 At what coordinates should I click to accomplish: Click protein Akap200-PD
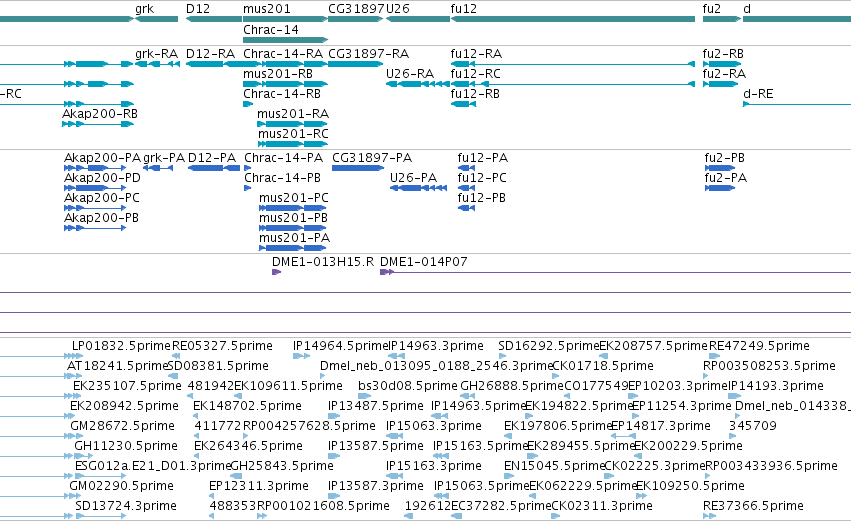(x=102, y=178)
